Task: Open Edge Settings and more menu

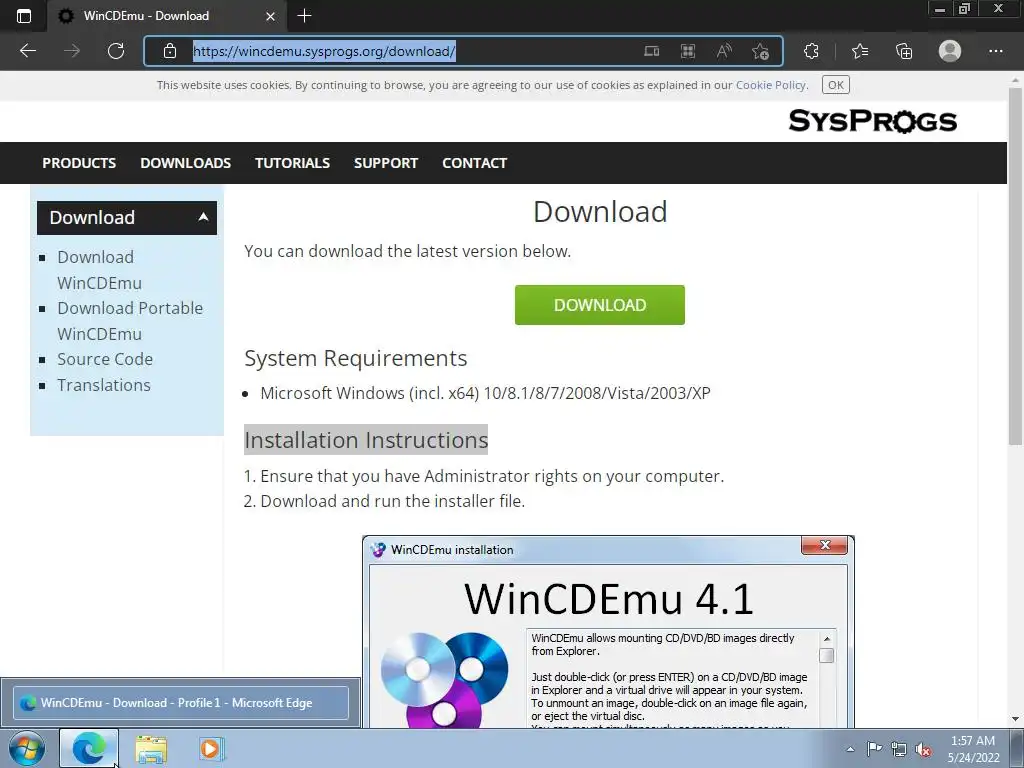Action: click(x=996, y=51)
